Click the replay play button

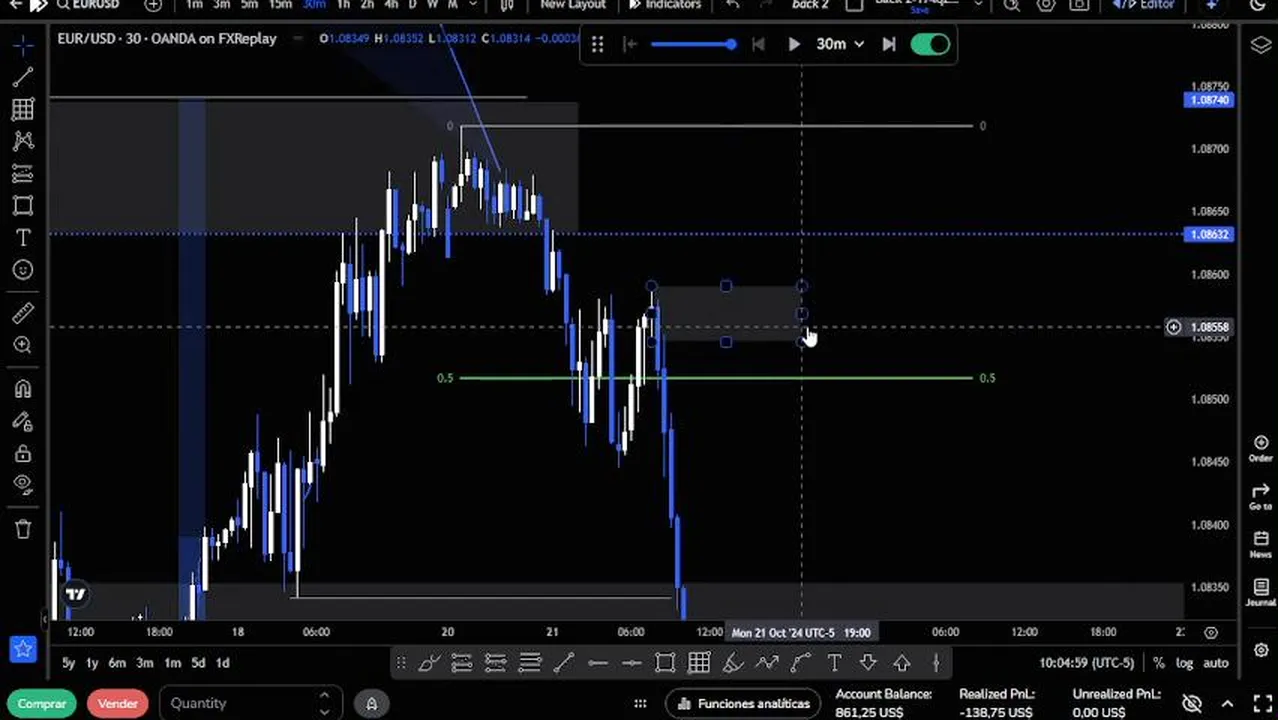794,44
